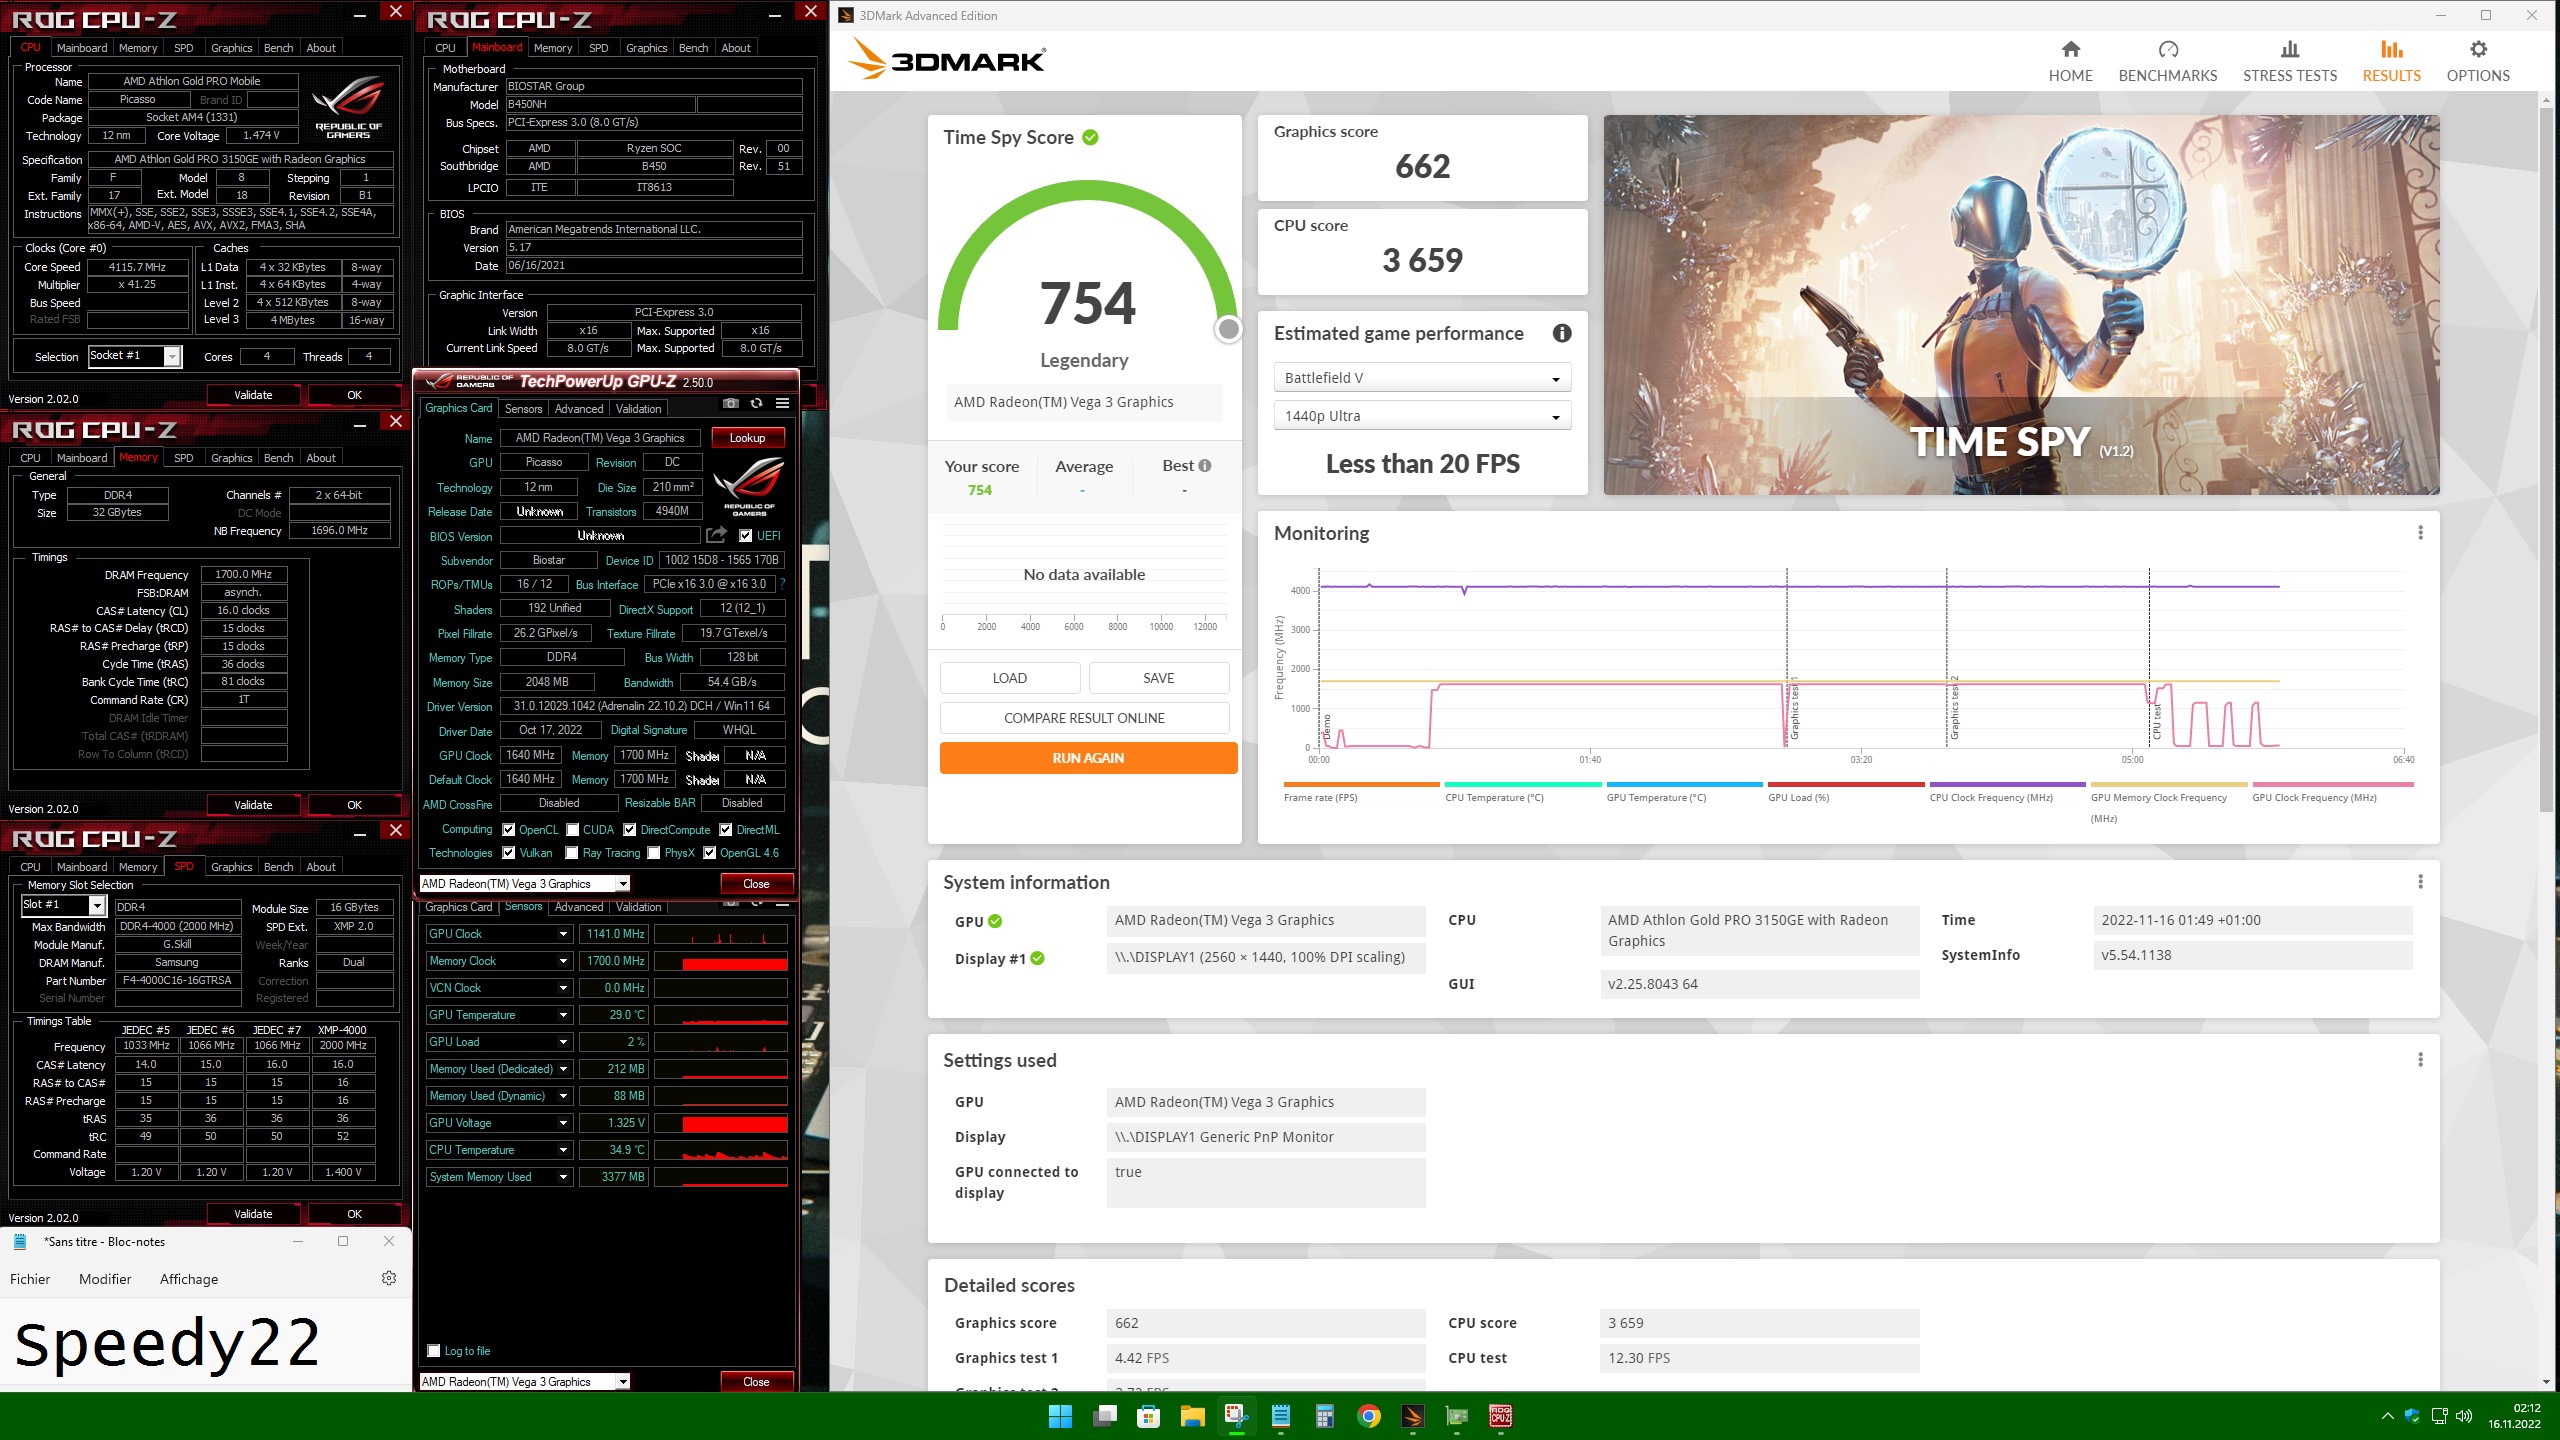Open Battlefield V game dropdown

tap(1422, 378)
